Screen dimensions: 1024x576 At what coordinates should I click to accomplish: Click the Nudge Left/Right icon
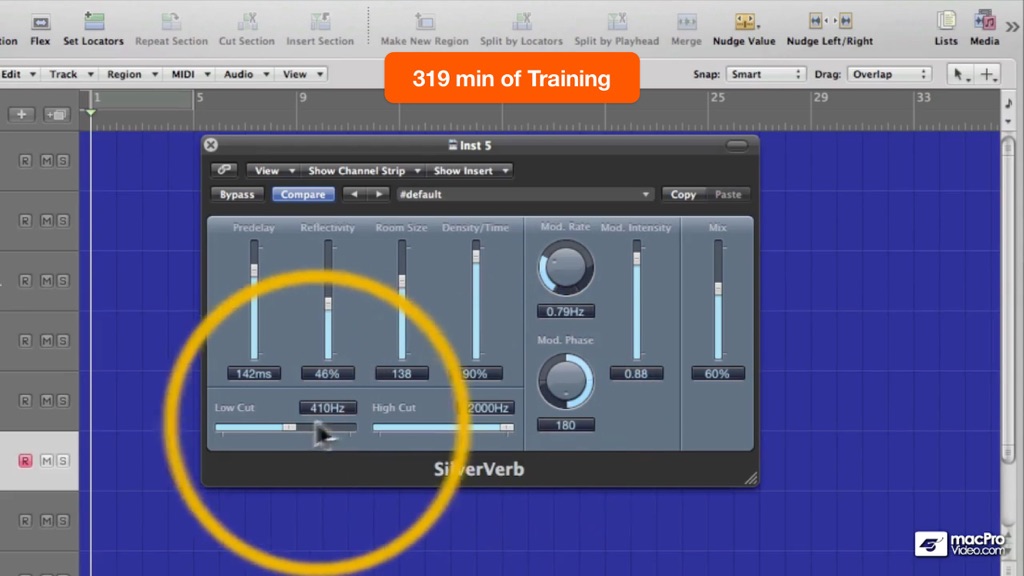(x=830, y=22)
